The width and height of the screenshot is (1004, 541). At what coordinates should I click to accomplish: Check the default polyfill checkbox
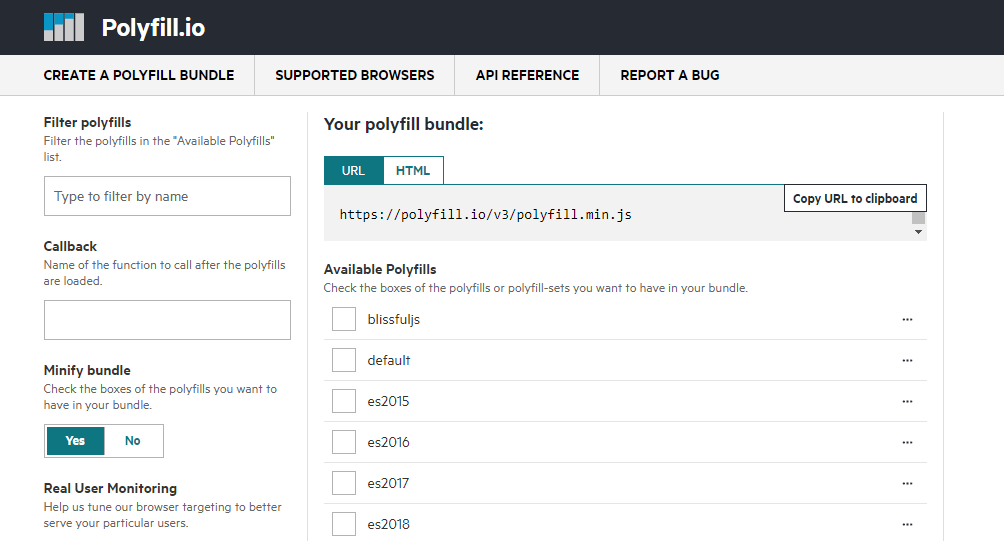[x=344, y=360]
